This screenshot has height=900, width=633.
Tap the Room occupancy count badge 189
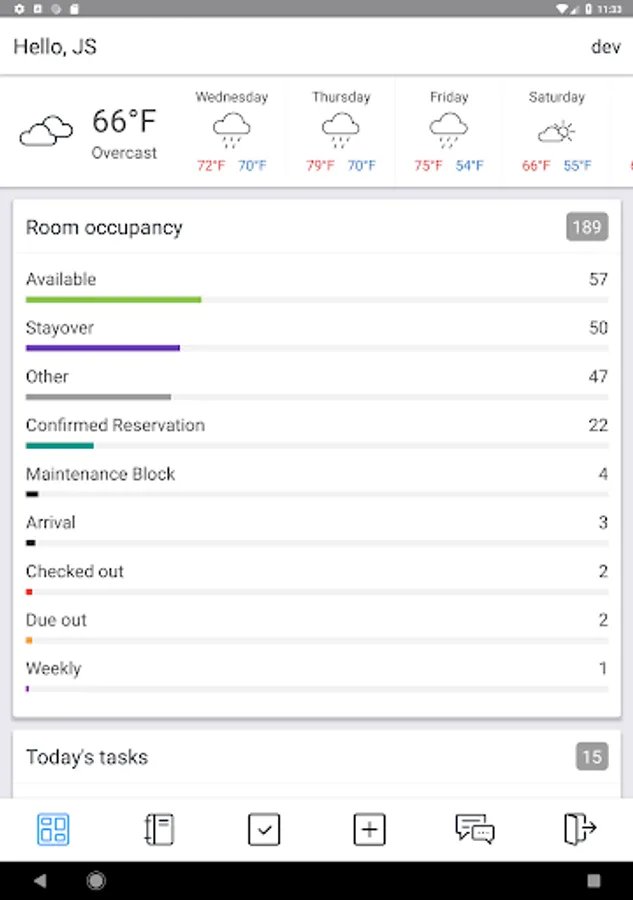coord(586,227)
